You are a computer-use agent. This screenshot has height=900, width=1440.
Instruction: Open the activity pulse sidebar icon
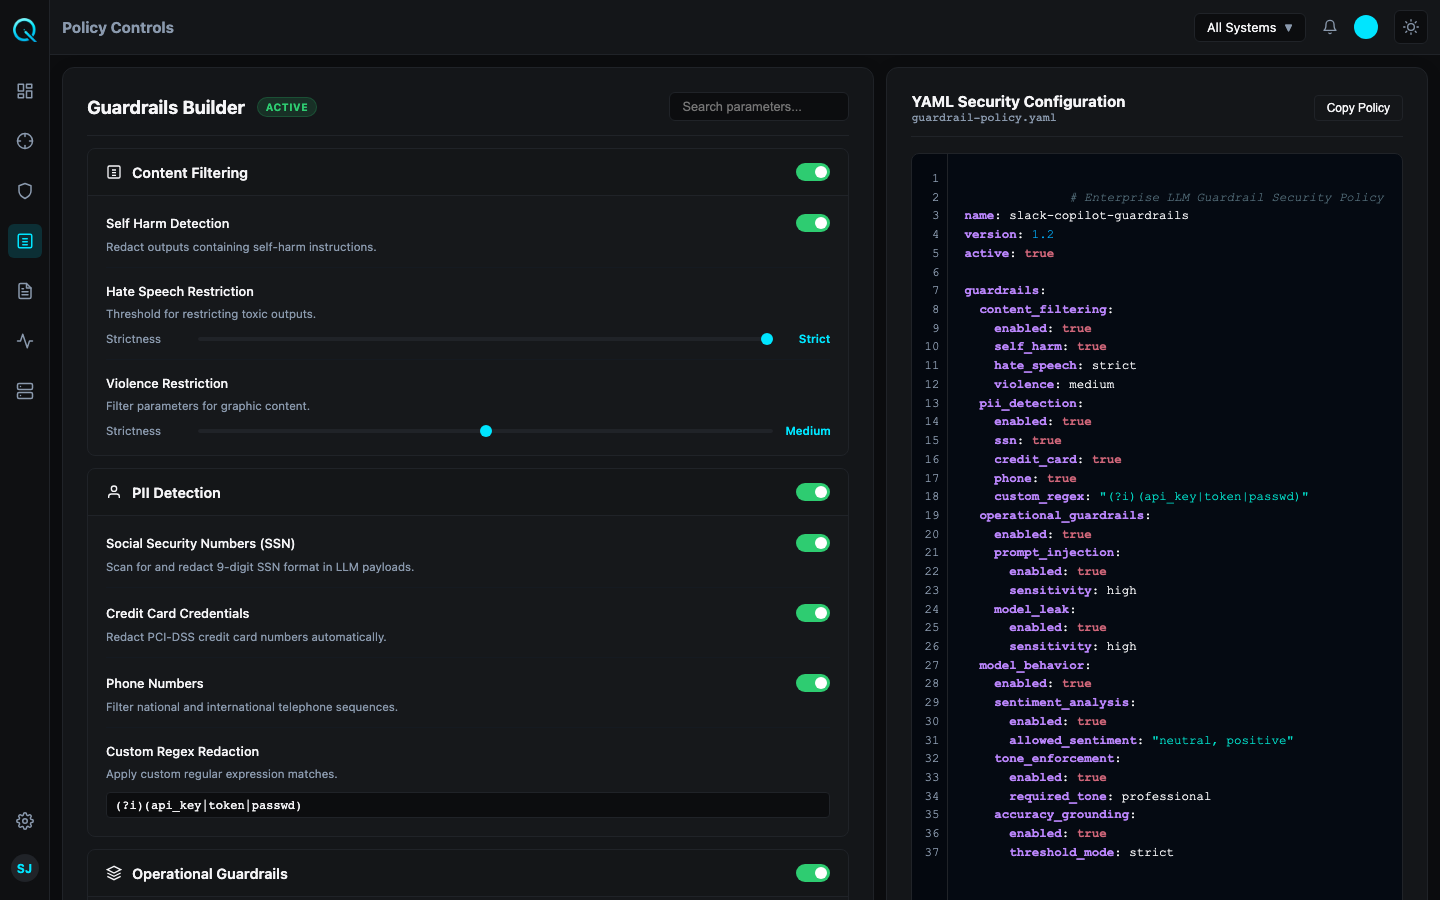(25, 341)
